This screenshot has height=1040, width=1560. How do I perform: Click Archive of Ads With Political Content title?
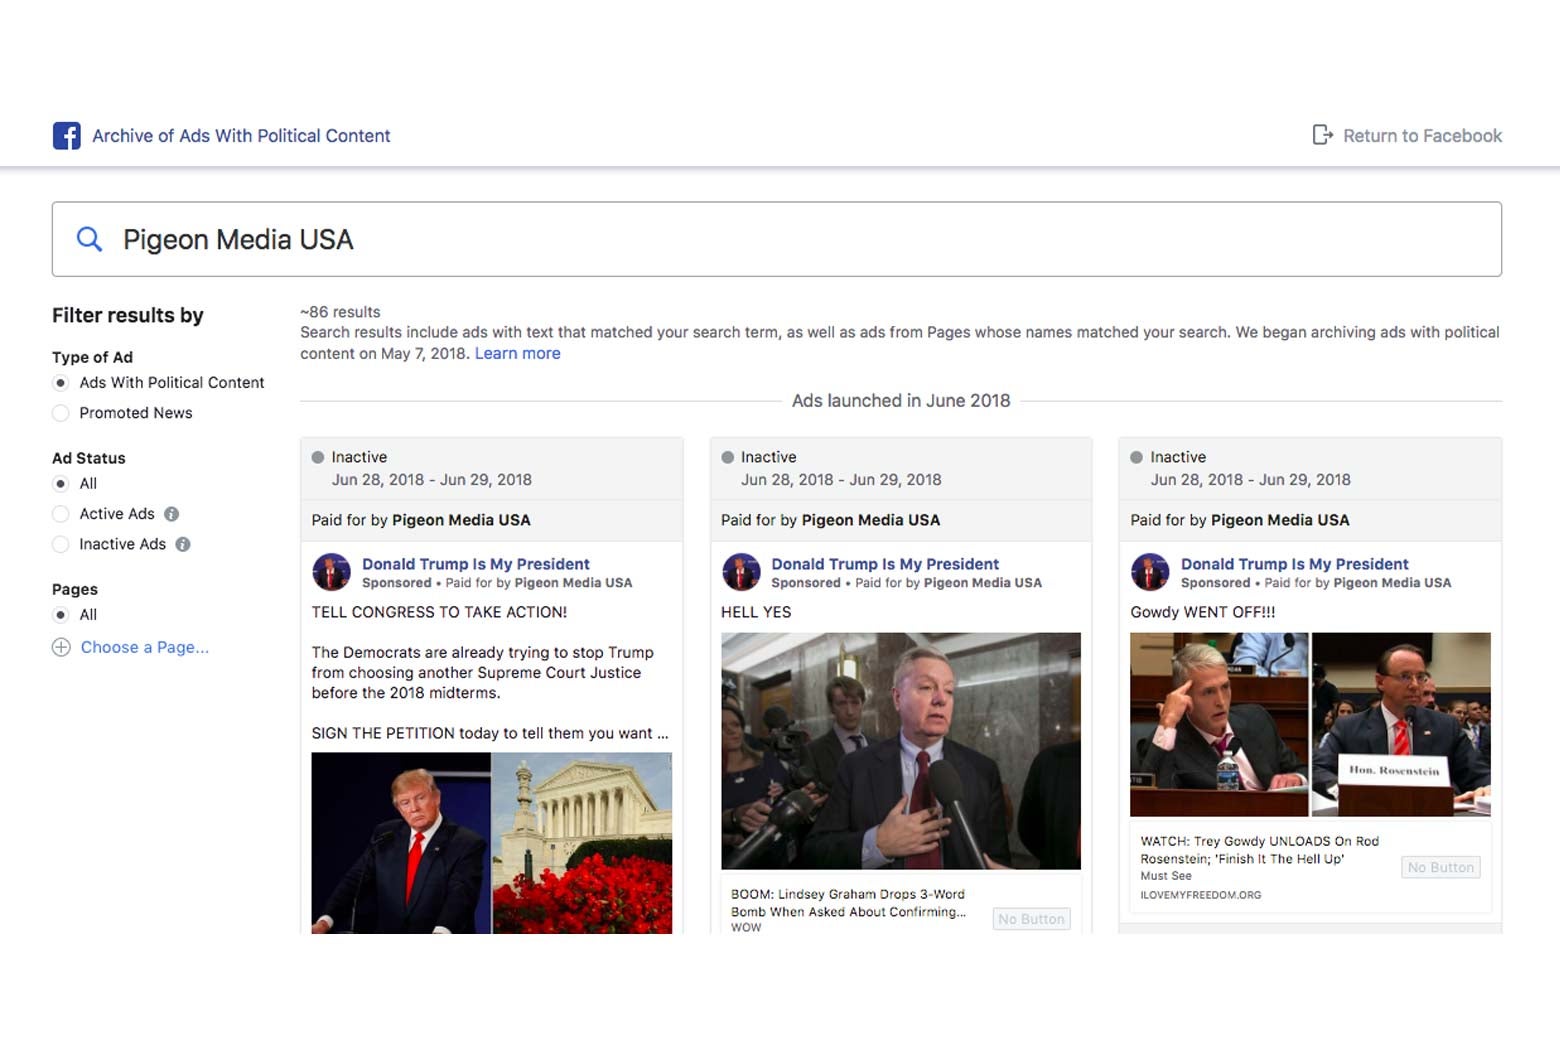(241, 136)
